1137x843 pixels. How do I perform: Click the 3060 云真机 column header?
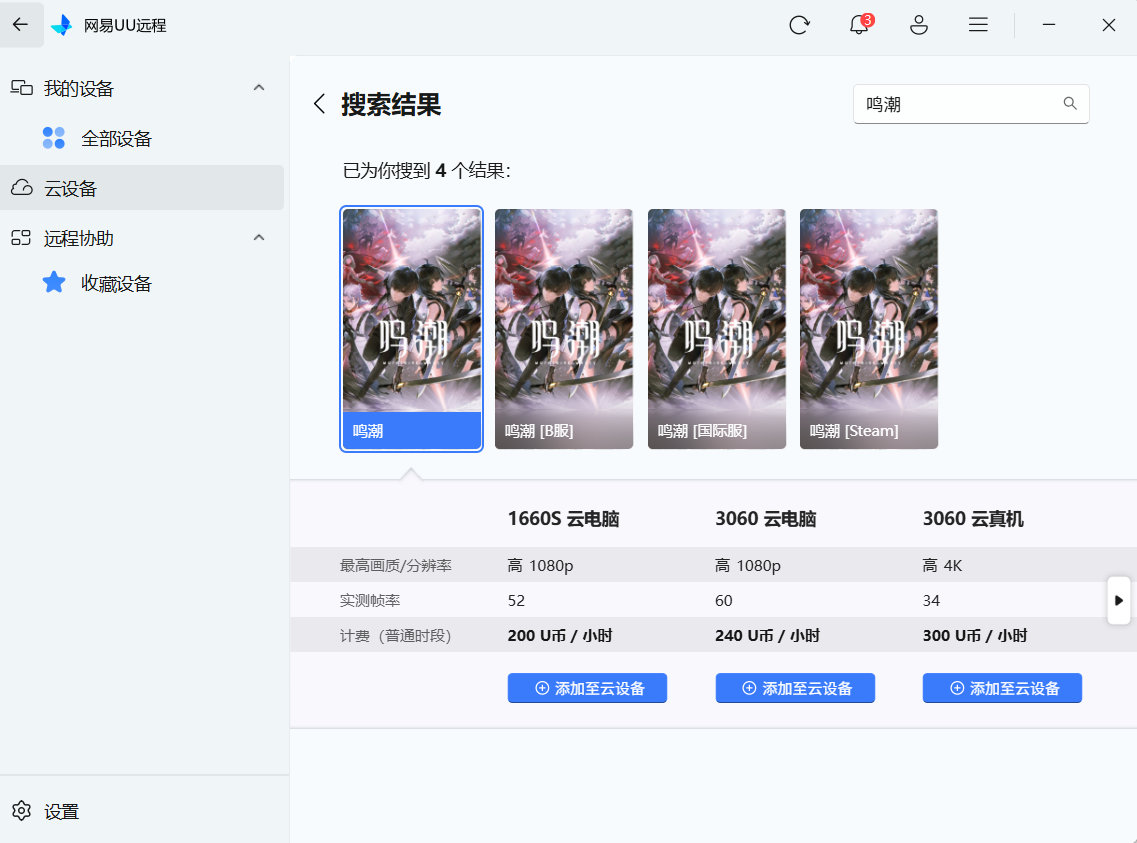click(x=973, y=519)
